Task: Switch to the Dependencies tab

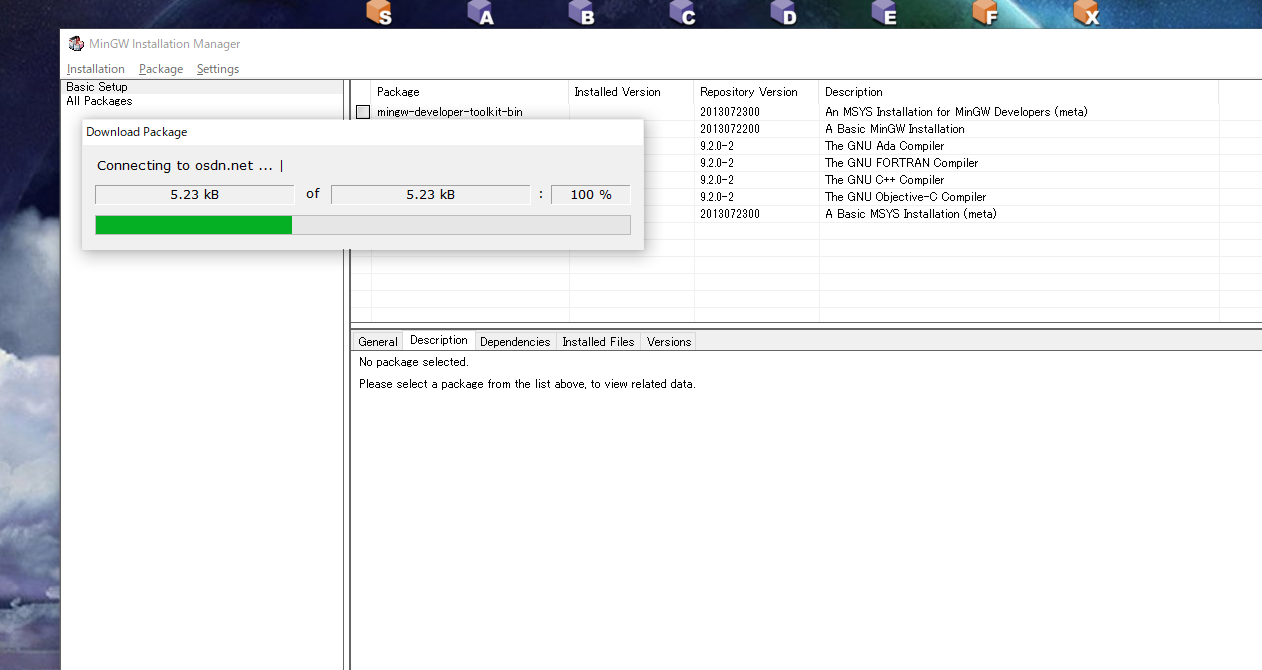Action: coord(515,342)
